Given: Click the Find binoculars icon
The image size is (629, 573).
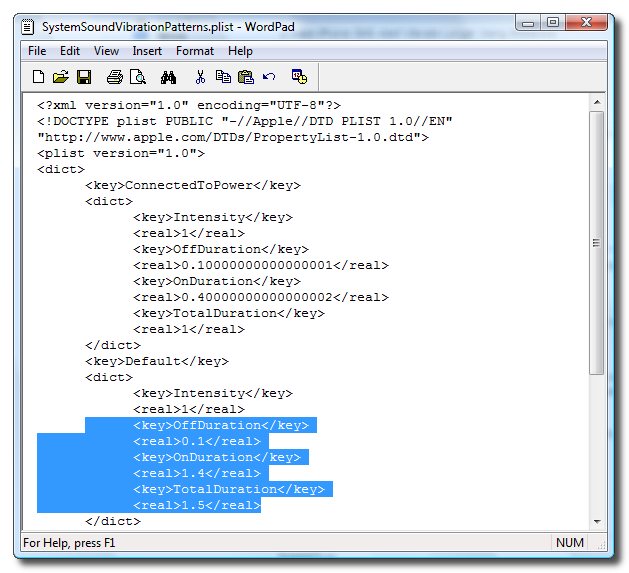Looking at the screenshot, I should (x=168, y=76).
